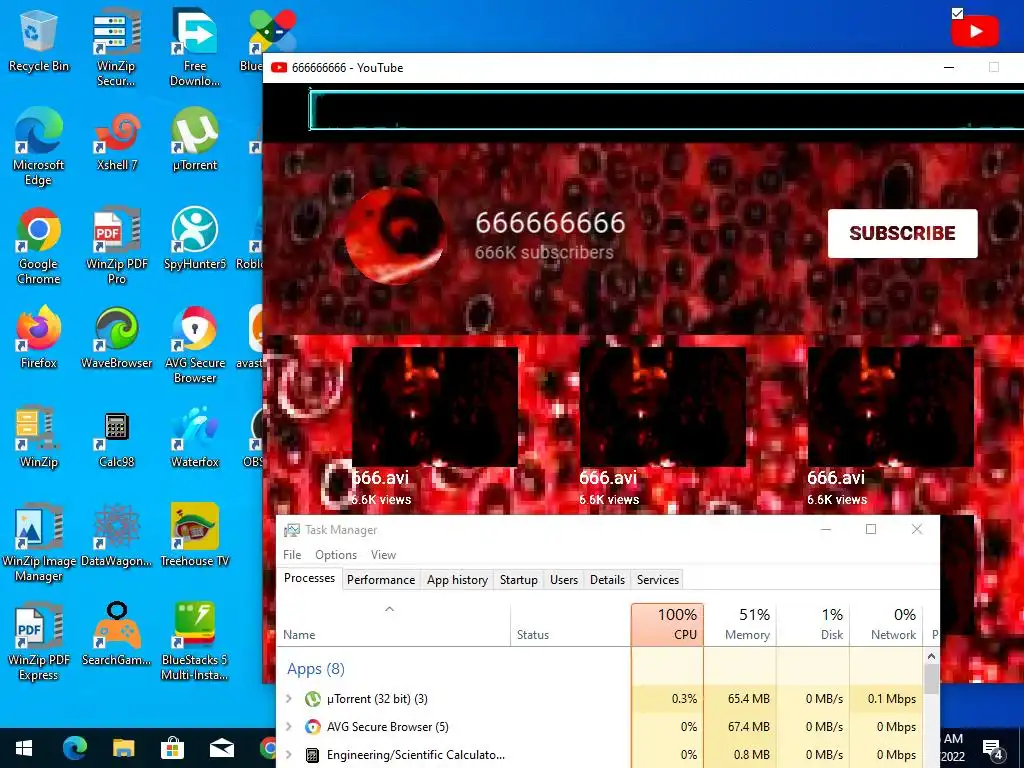Open Mail from the taskbar
This screenshot has height=768, width=1024.
pyautogui.click(x=222, y=748)
